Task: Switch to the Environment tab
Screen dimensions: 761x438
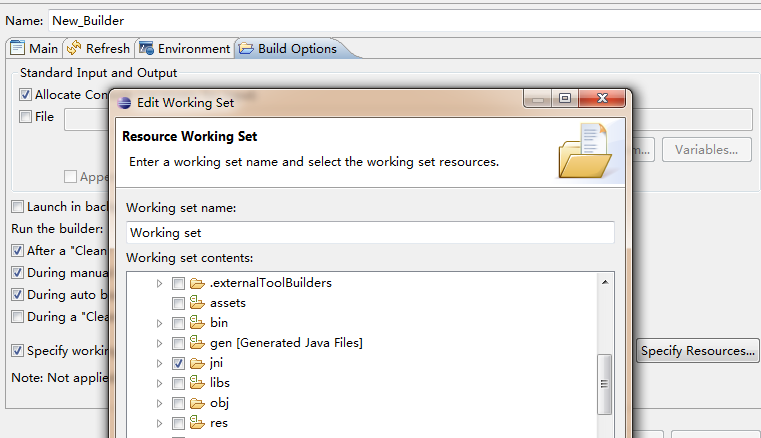Action: pyautogui.click(x=185, y=48)
